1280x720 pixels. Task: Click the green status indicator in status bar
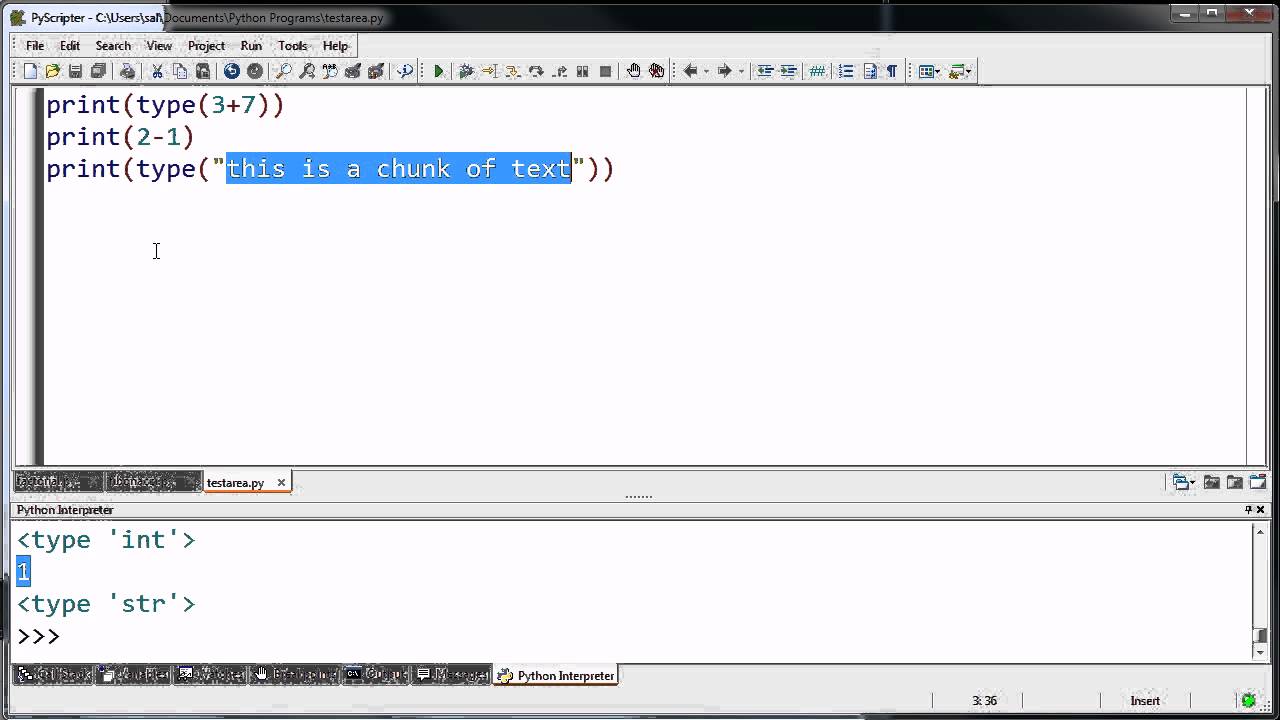pyautogui.click(x=1248, y=700)
